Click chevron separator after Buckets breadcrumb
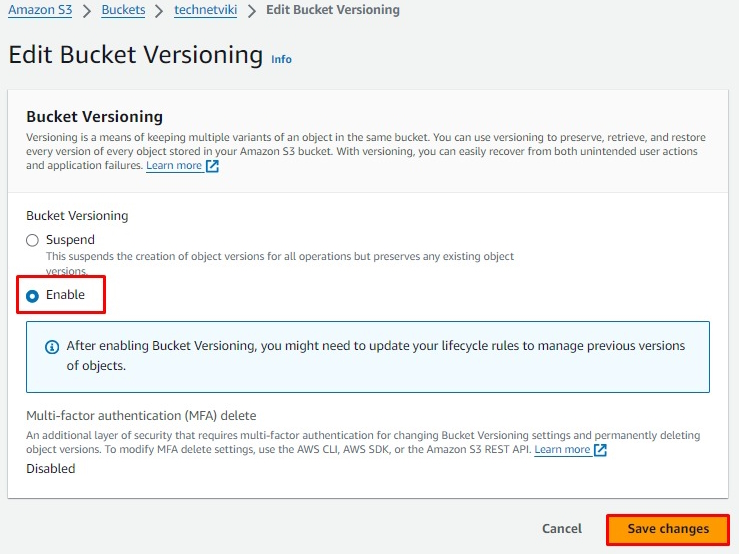Viewport: 739px width, 554px height. [160, 10]
